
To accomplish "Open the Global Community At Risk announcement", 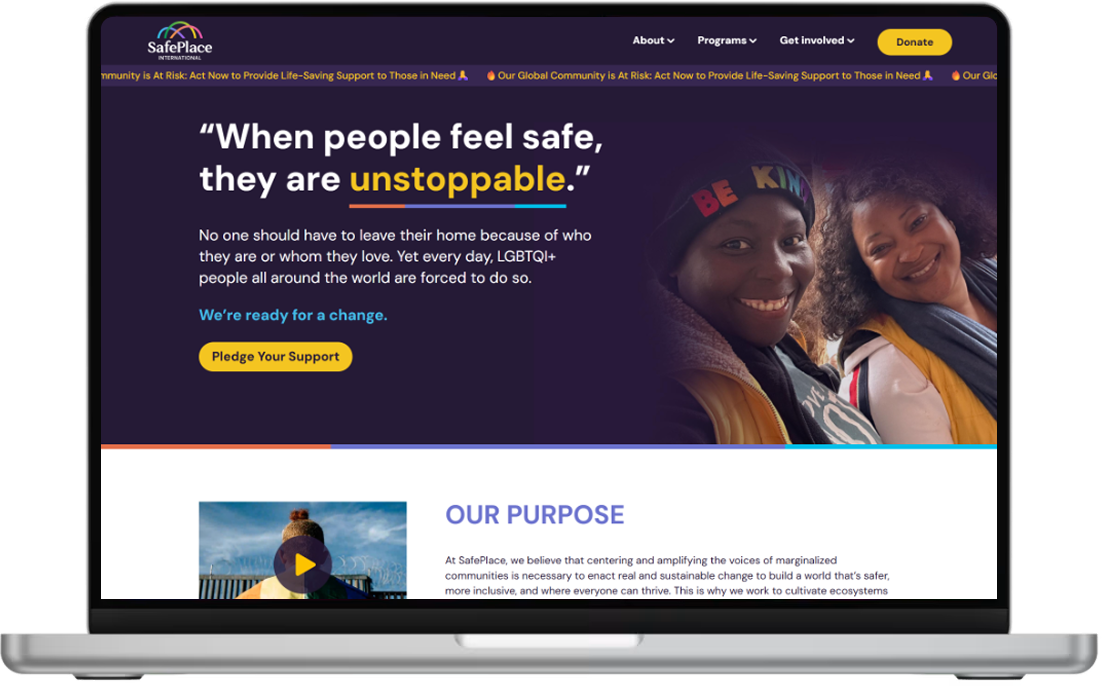I will pyautogui.click(x=709, y=76).
